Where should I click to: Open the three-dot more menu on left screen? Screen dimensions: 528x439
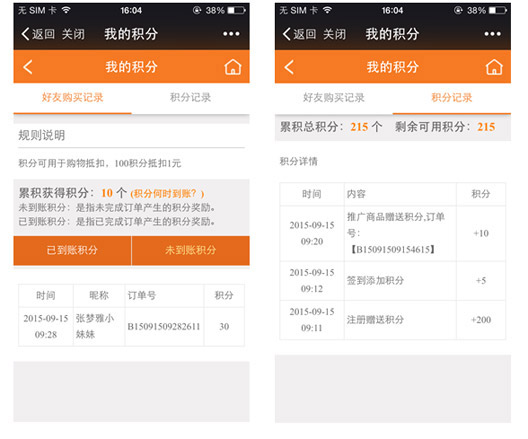coord(231,34)
